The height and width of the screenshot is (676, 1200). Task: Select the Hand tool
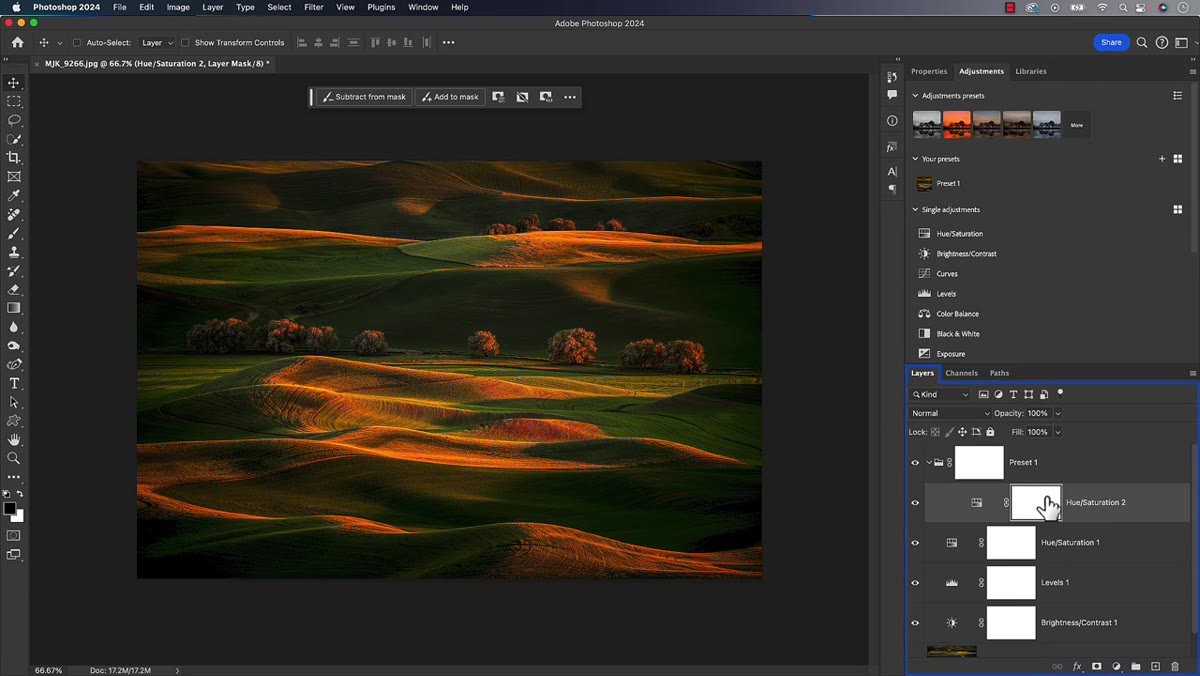click(14, 440)
